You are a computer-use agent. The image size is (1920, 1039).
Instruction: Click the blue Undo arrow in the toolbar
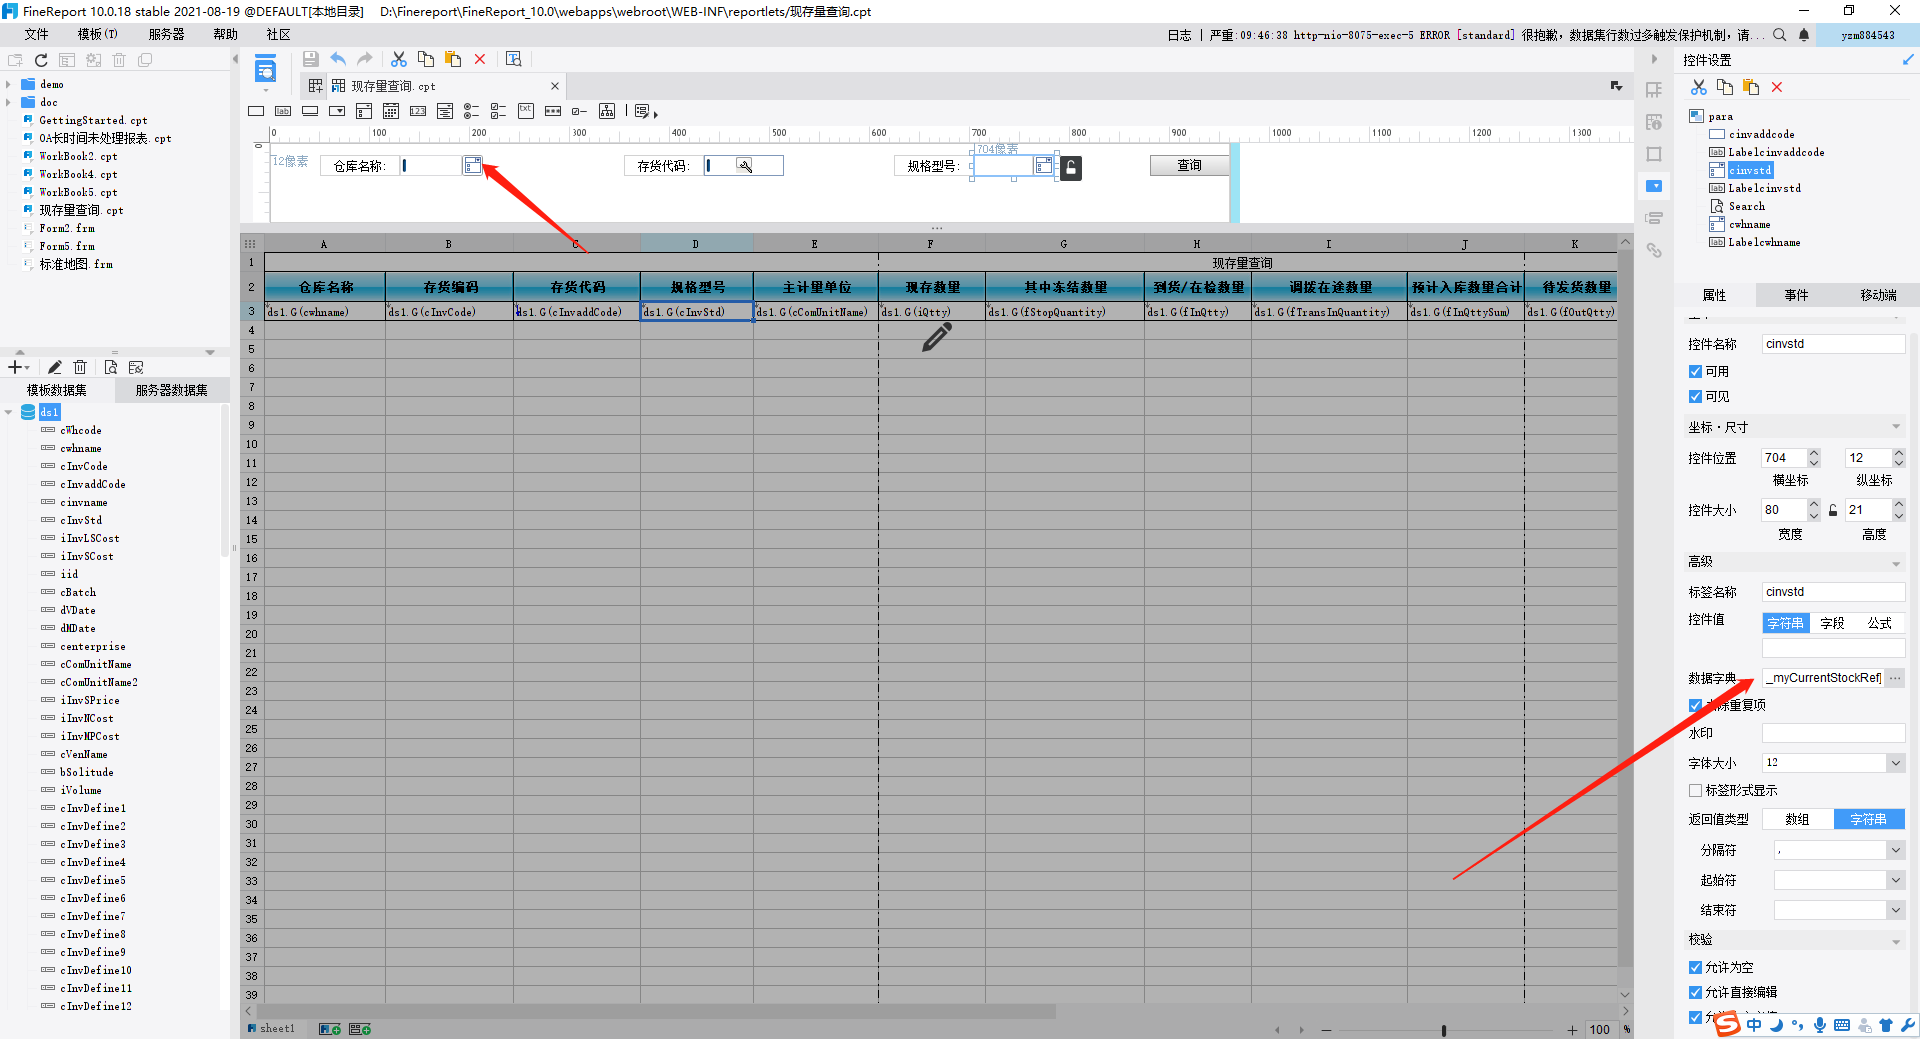338,59
